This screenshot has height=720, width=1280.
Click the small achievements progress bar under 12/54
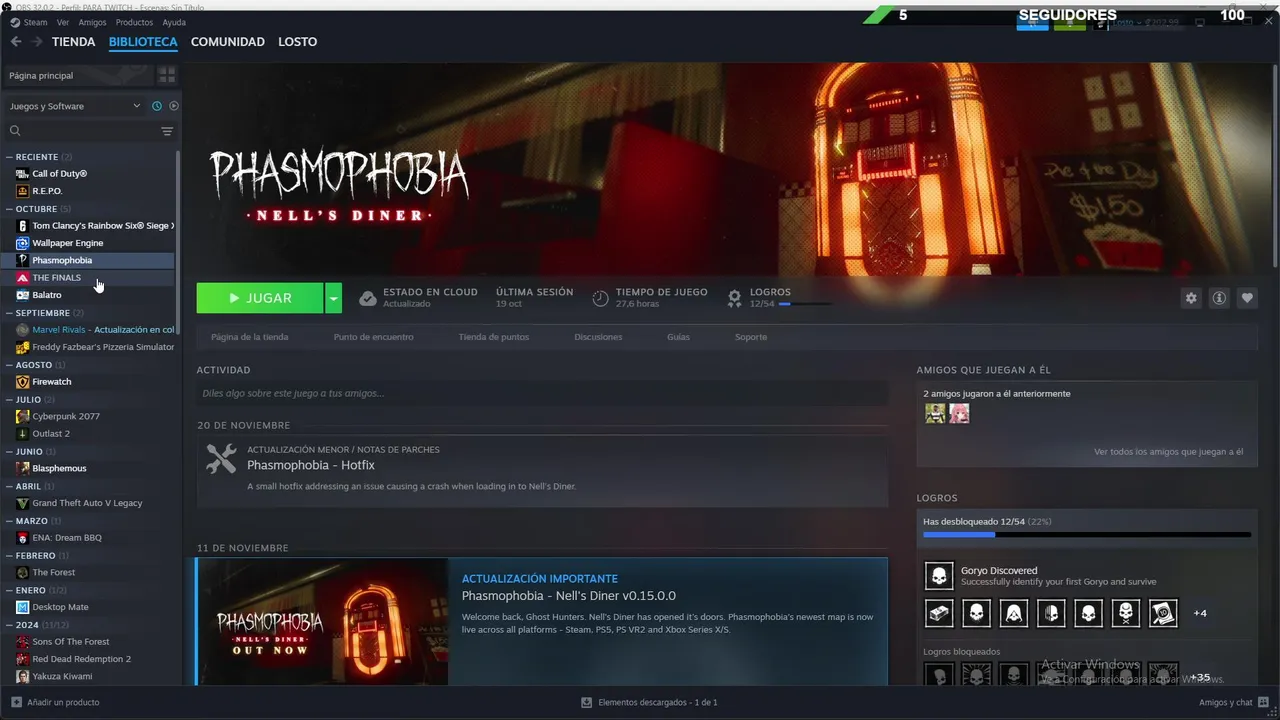click(x=805, y=304)
